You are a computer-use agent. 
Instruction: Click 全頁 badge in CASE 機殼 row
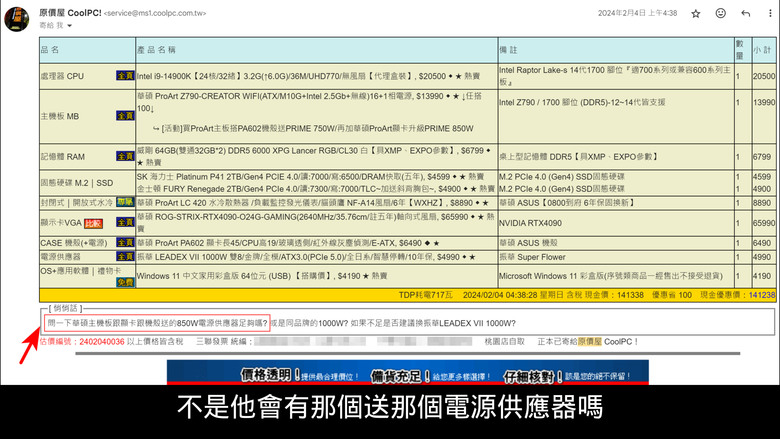tap(125, 243)
